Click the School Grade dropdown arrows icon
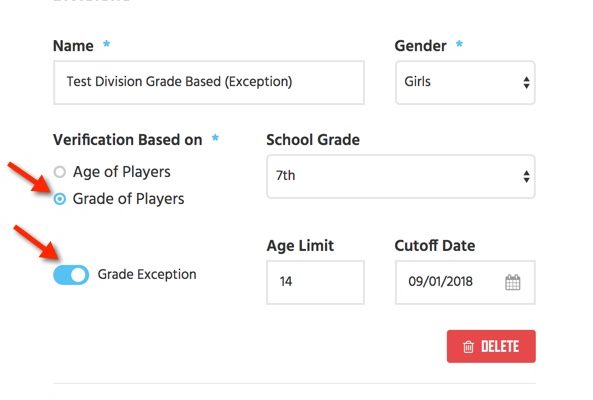Image resolution: width=593 pixels, height=400 pixels. coord(526,176)
